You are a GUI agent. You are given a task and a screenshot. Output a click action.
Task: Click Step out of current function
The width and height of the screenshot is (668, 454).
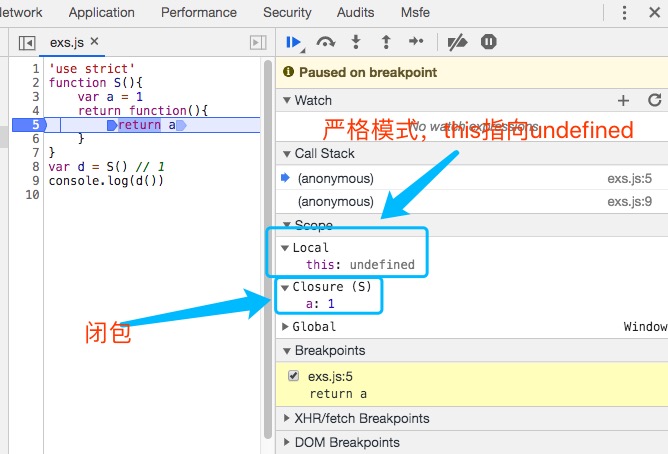point(385,42)
